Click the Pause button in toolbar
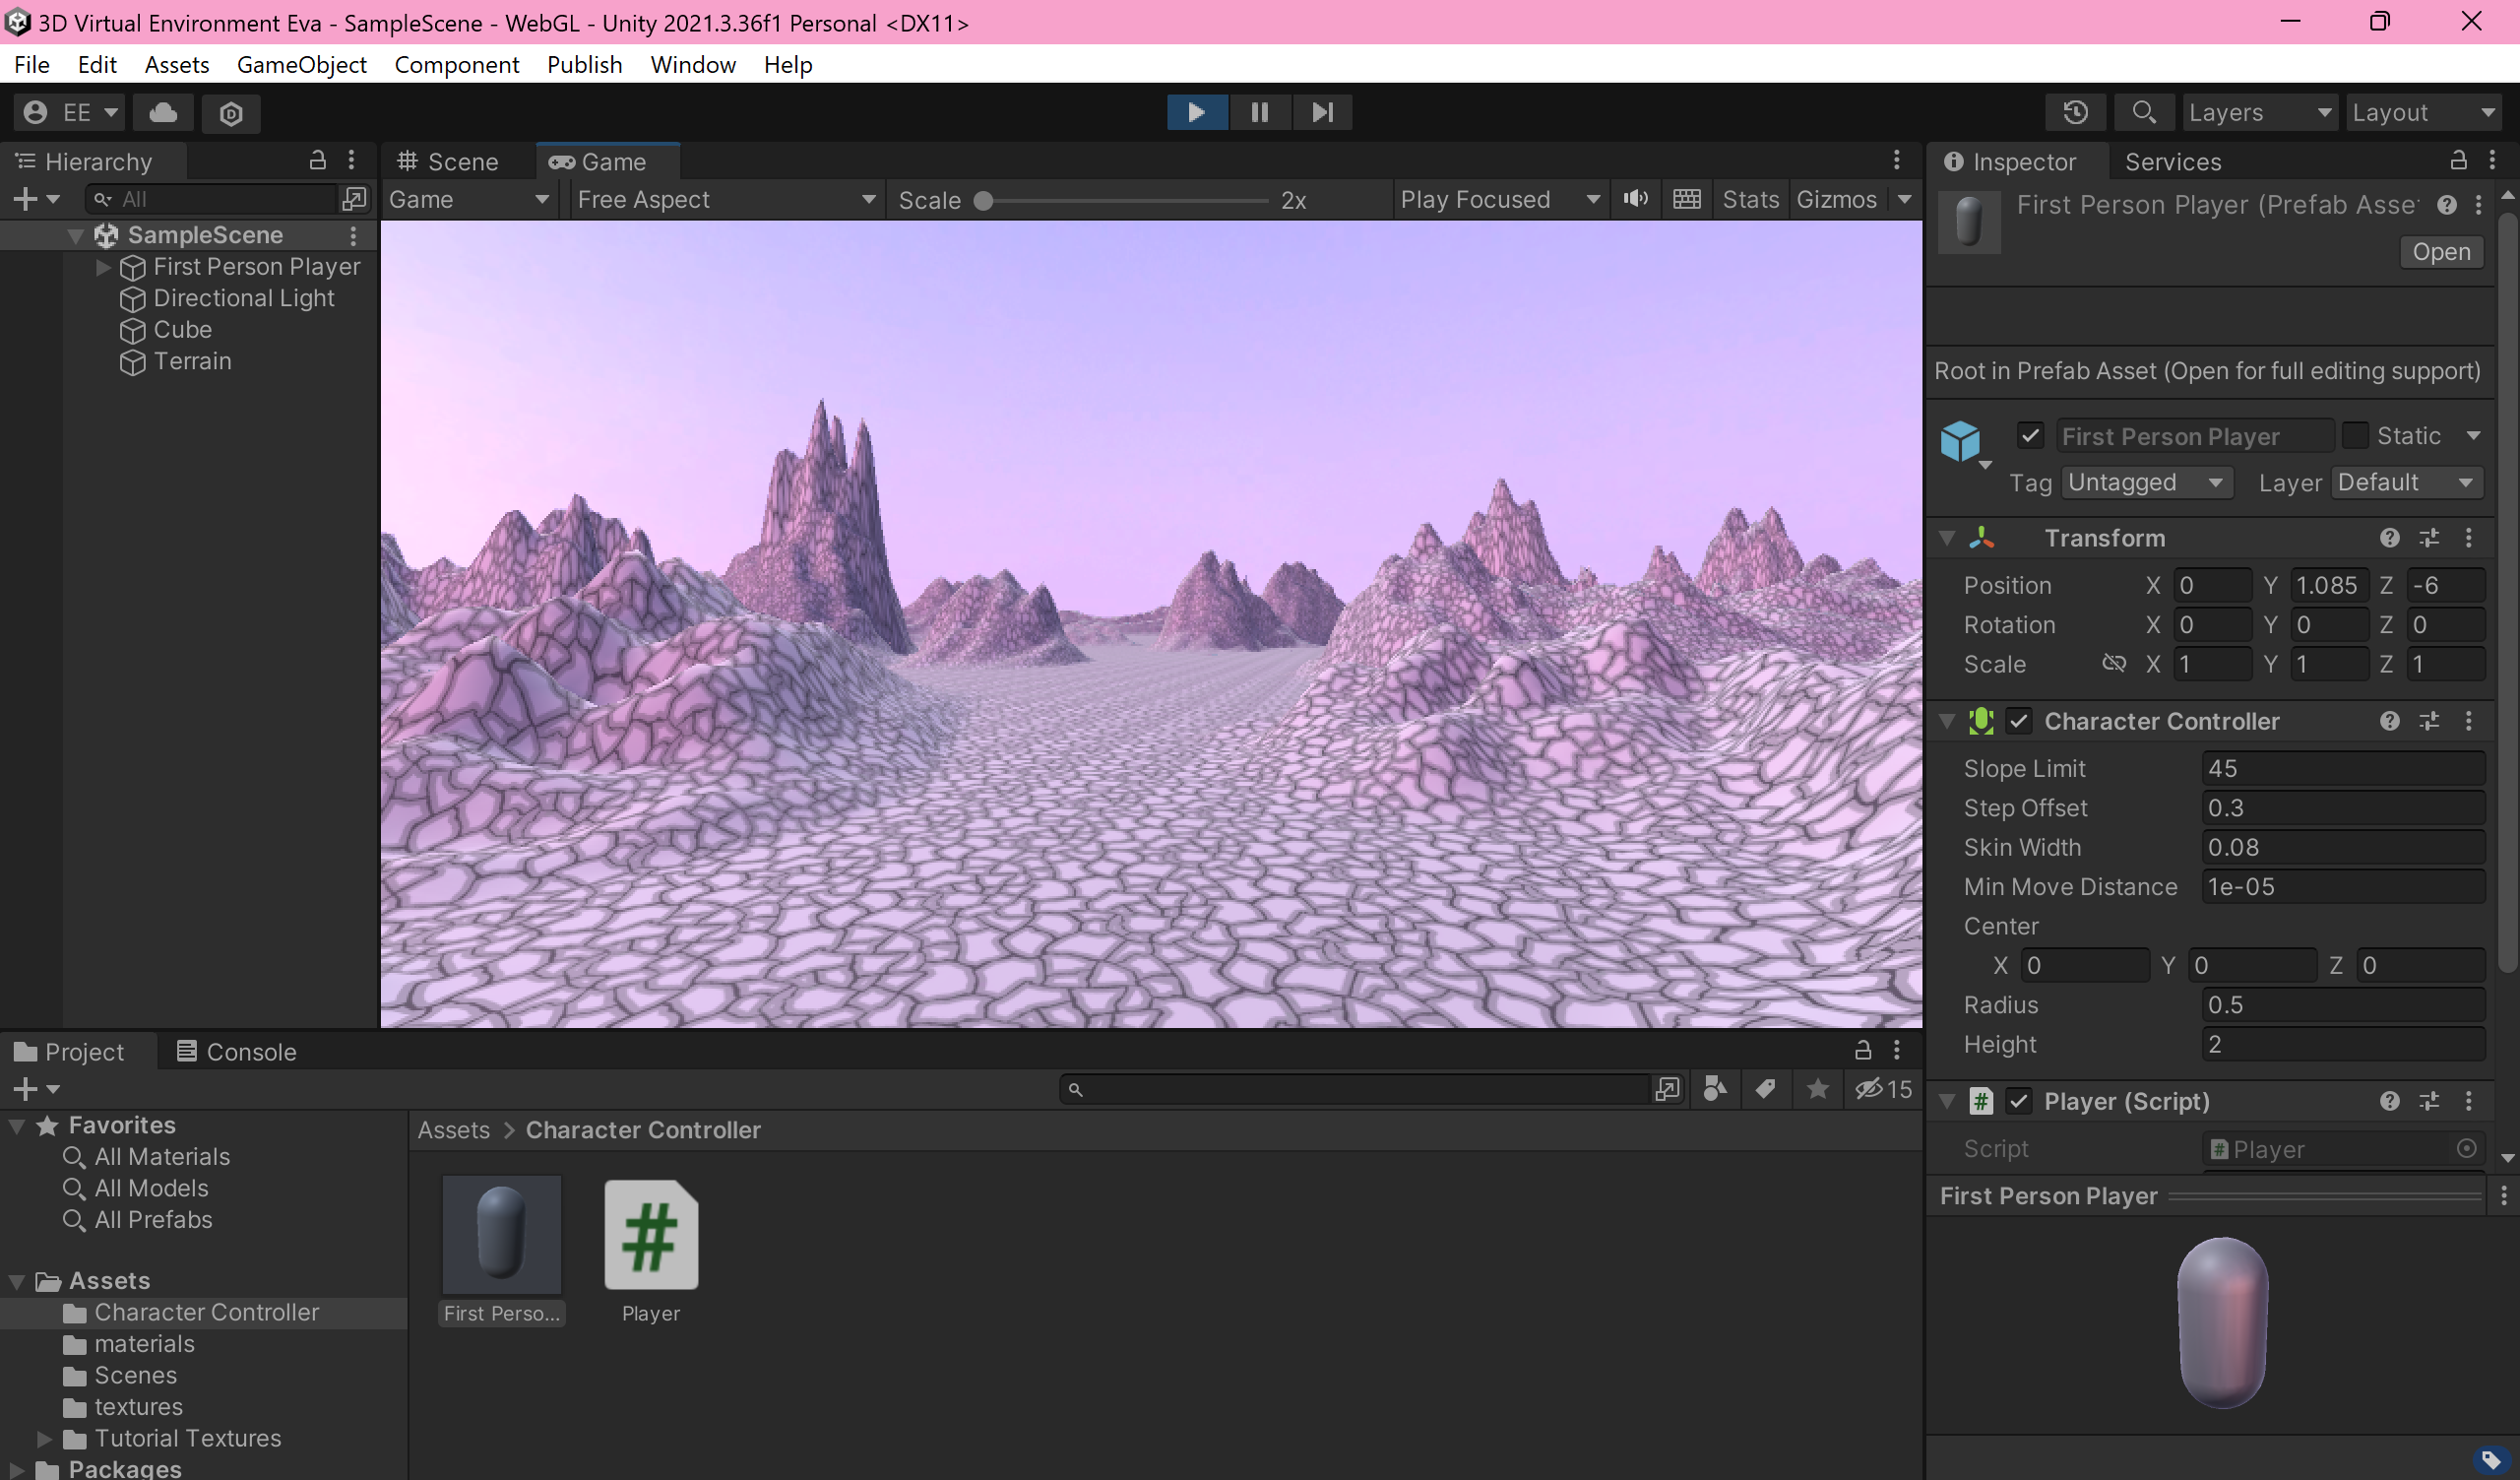Screen dimensions: 2520x1480 (x=1259, y=112)
